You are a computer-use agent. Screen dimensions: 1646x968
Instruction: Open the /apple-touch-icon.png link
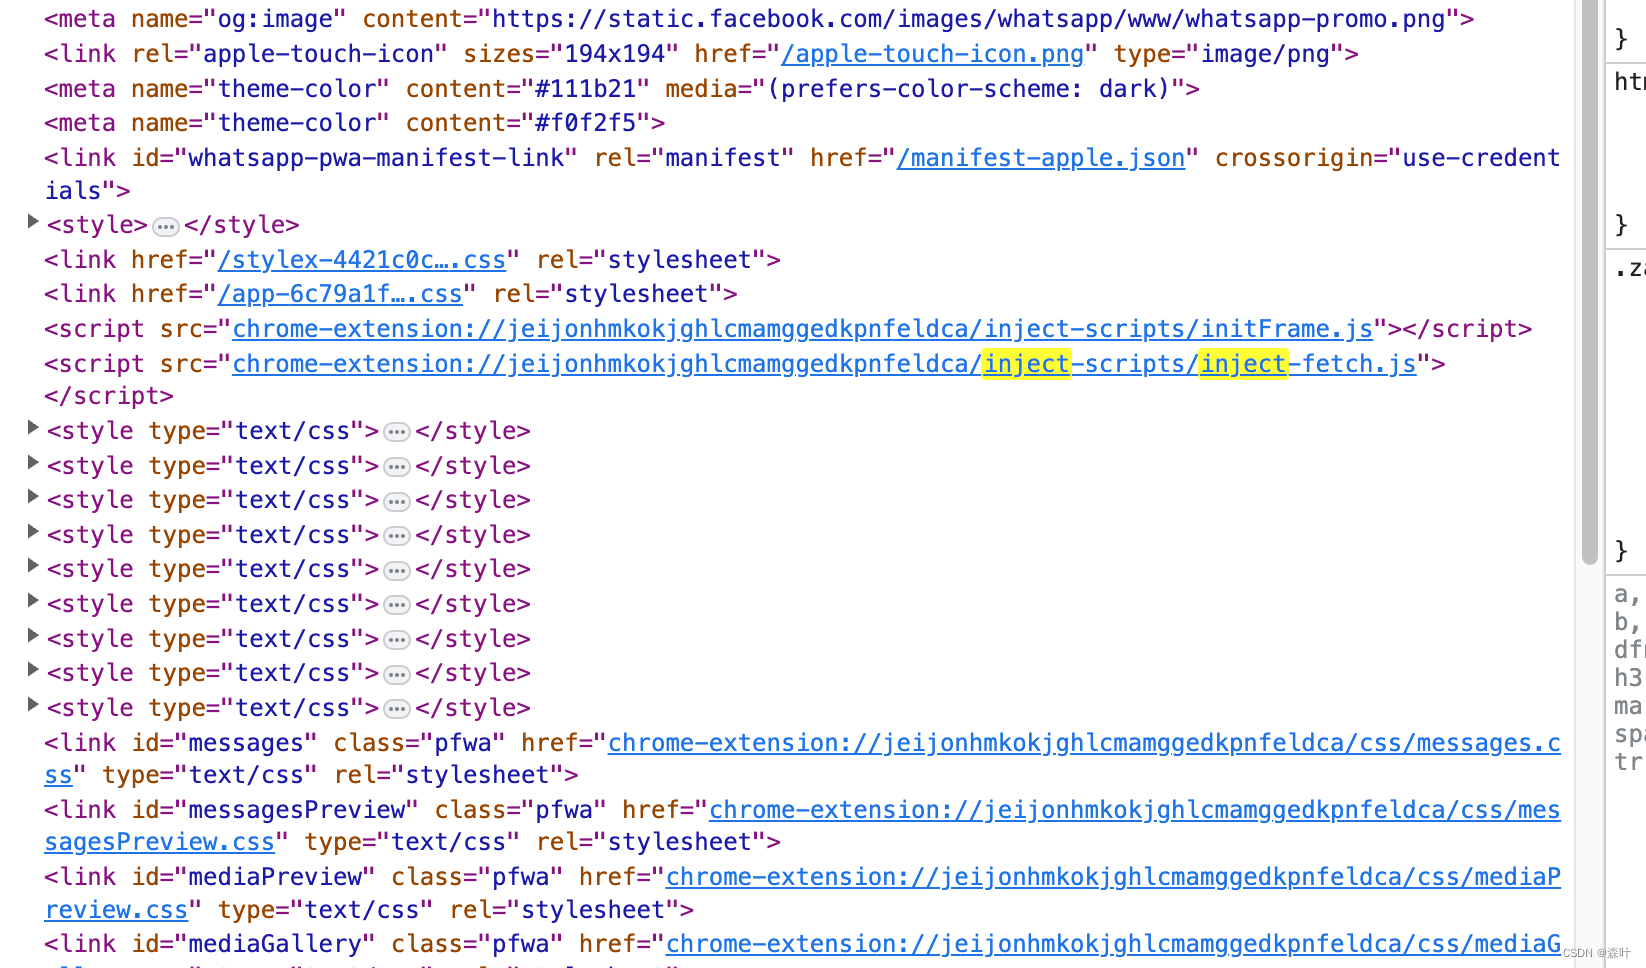click(x=932, y=54)
